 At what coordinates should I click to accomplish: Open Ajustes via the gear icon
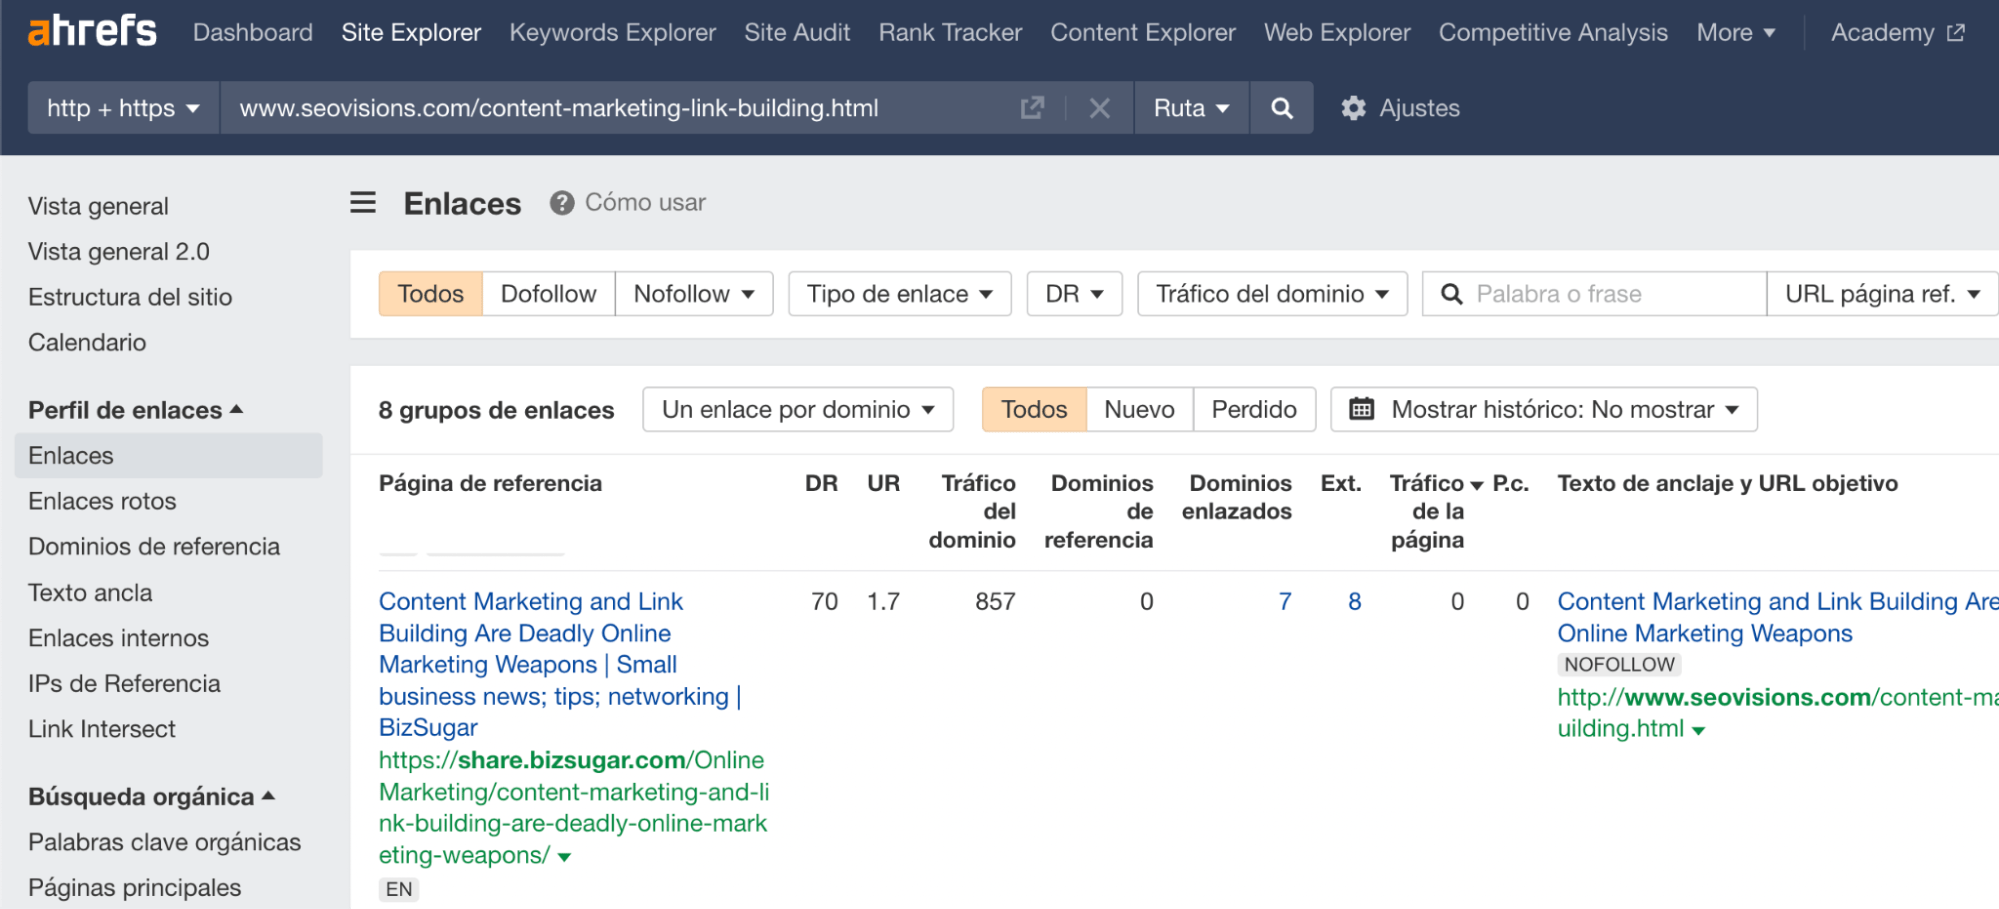pos(1353,108)
